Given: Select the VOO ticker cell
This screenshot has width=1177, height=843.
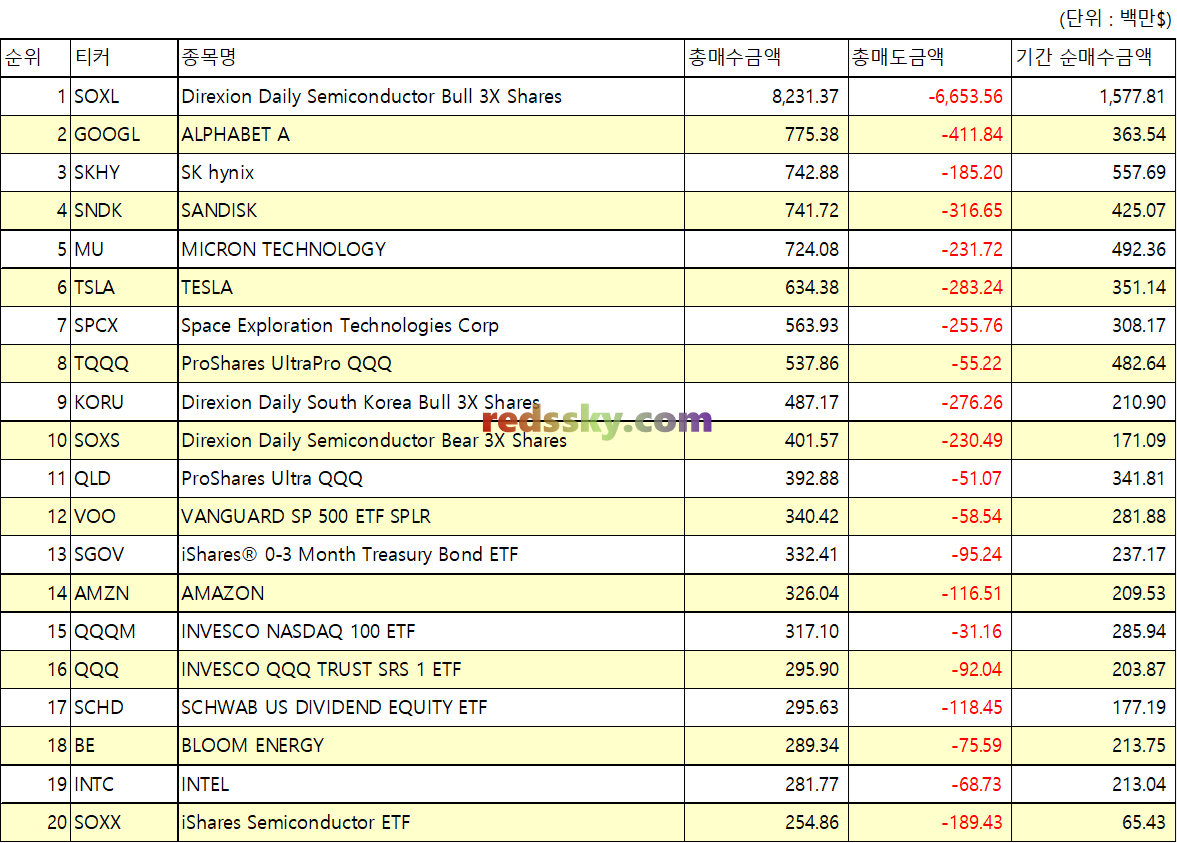Looking at the screenshot, I should tap(124, 516).
